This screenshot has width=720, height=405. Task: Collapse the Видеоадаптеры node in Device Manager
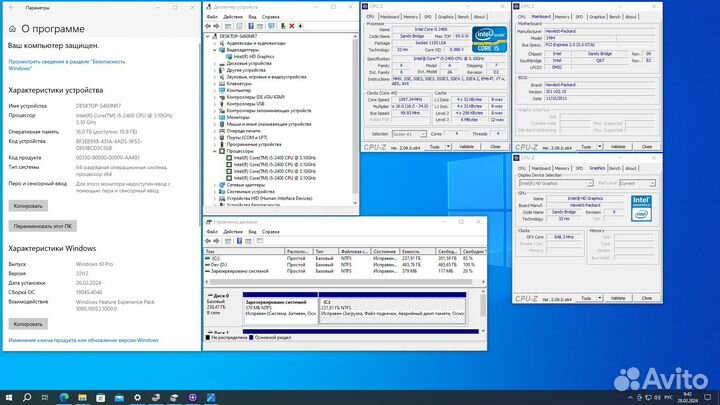(x=215, y=50)
